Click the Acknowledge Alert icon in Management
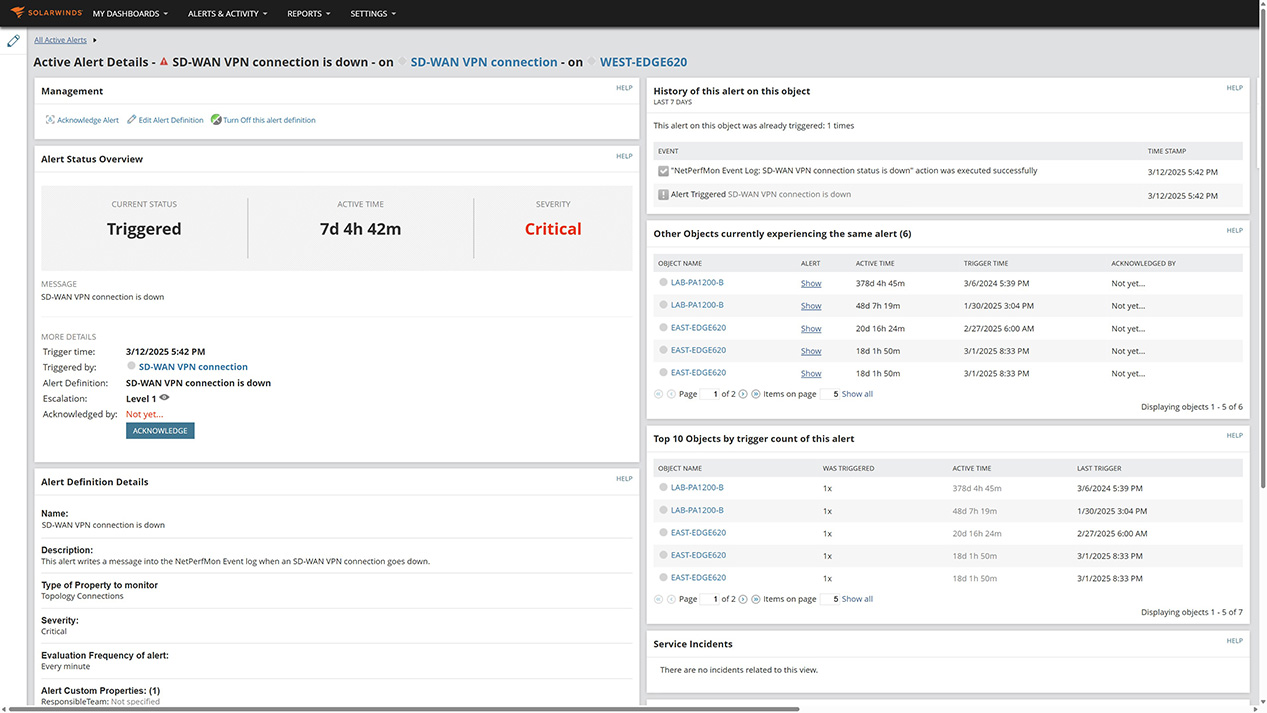This screenshot has width=1267, height=713. pos(49,119)
